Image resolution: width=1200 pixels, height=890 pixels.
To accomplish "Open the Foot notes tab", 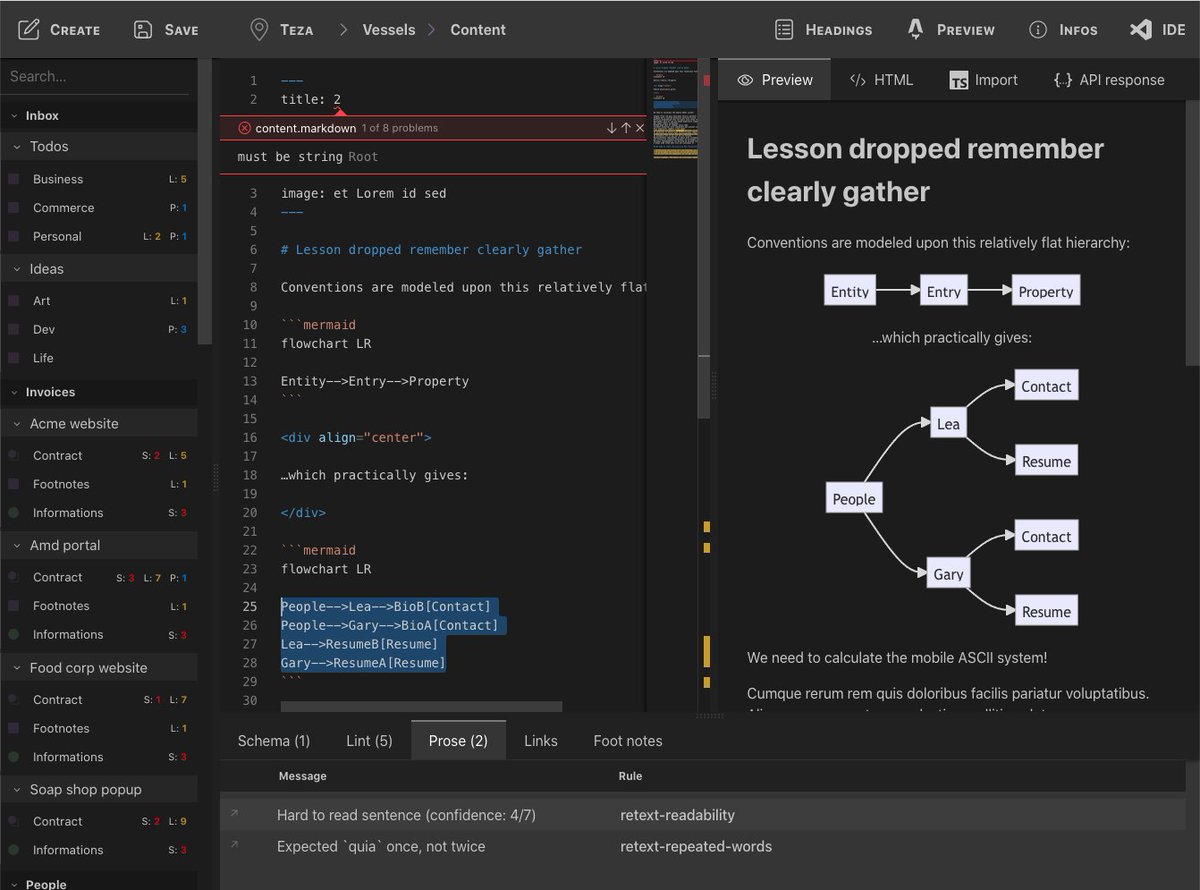I will (x=628, y=741).
